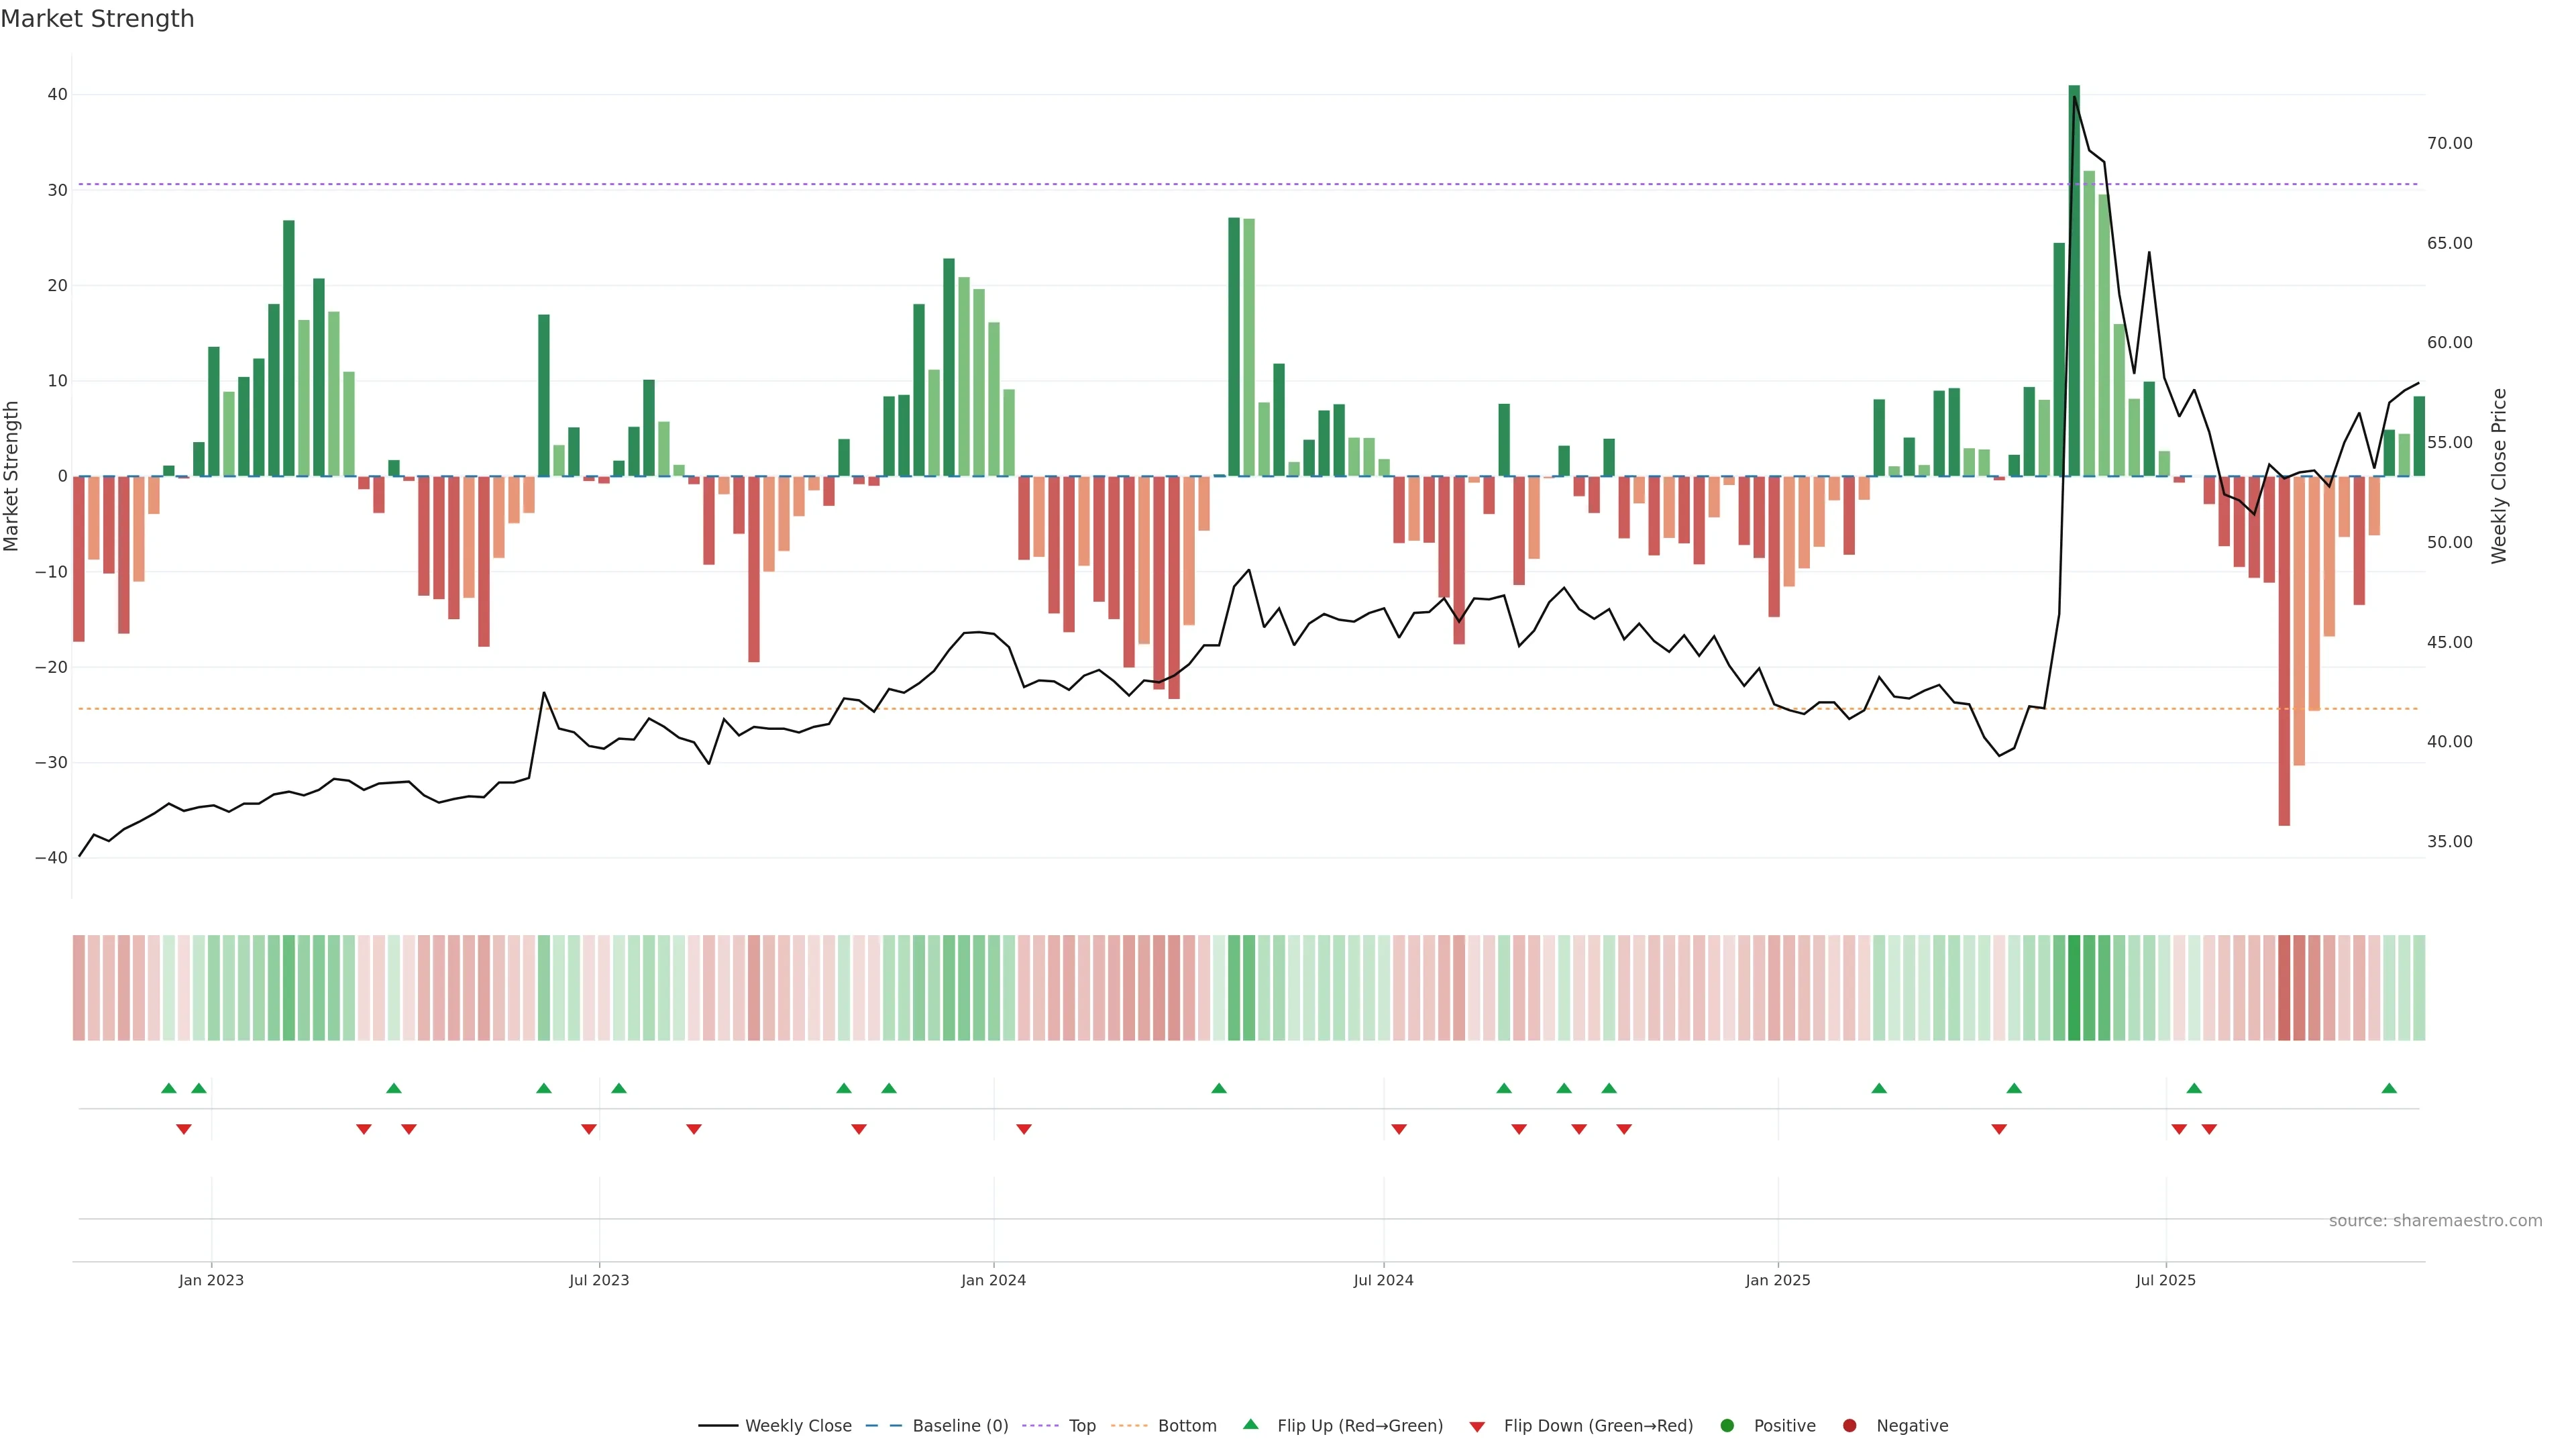Select the Jan 2024 x-axis label
Screen dimensions: 2576x1449
point(993,1280)
